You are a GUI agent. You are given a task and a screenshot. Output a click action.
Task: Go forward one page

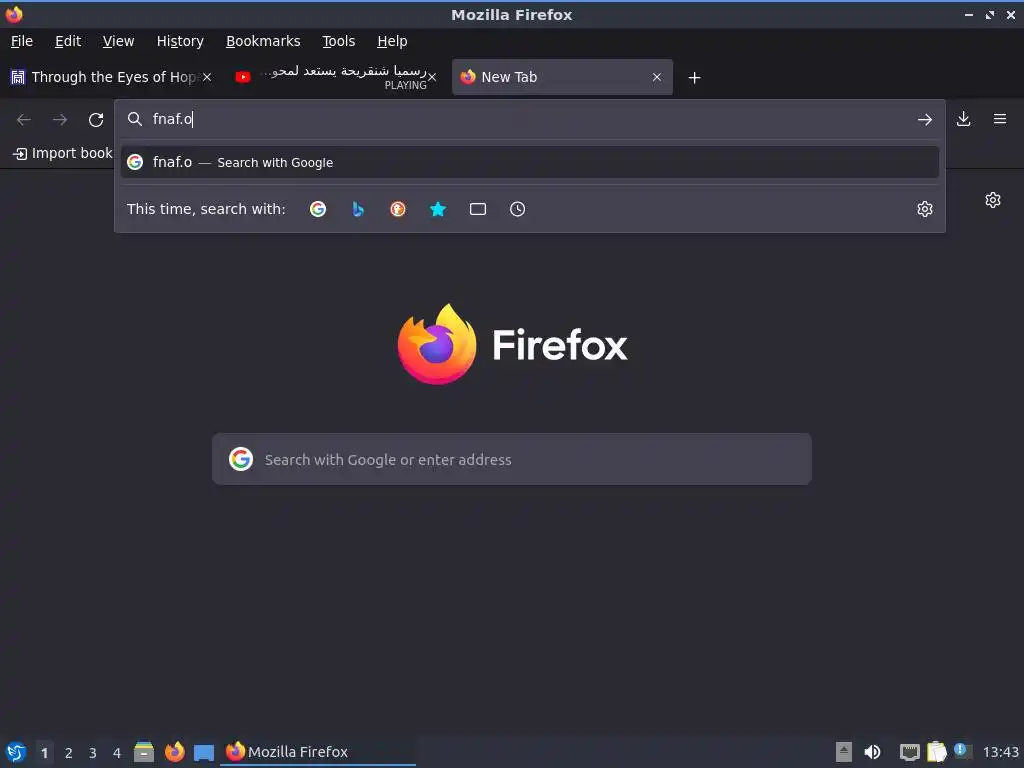[60, 120]
